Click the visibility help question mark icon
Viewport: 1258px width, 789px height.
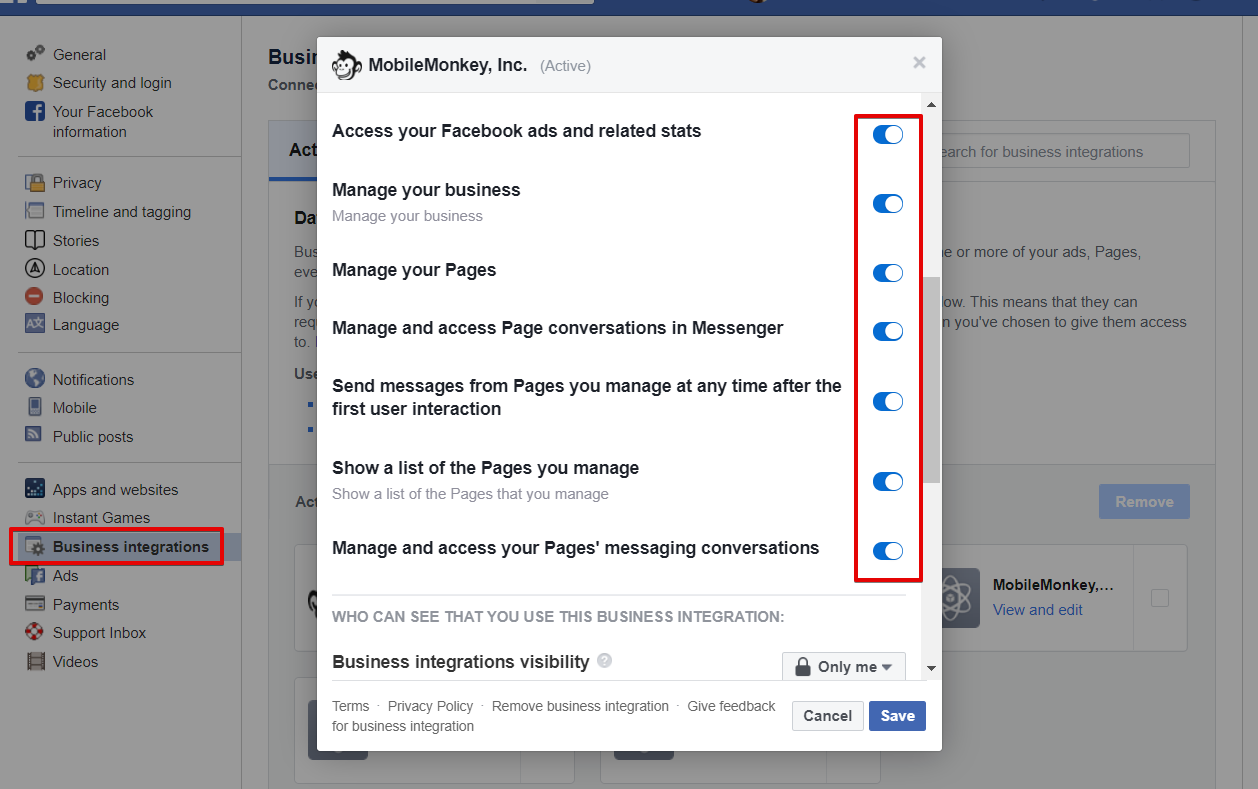(604, 661)
